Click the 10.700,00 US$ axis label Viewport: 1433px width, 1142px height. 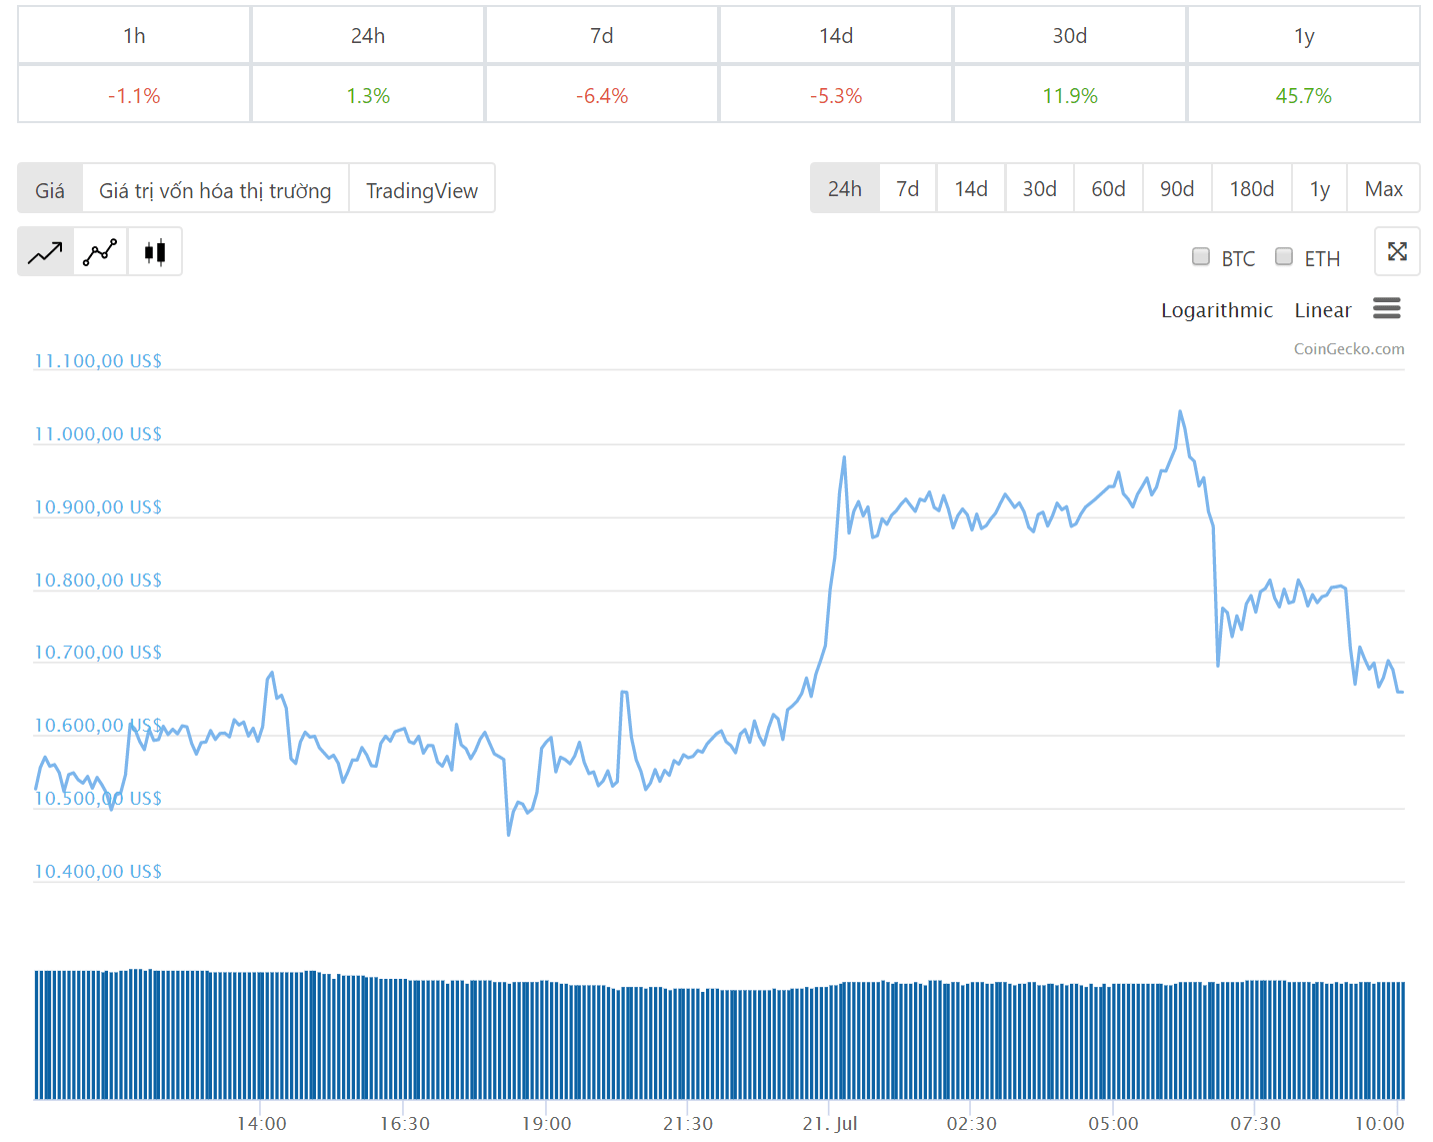[x=98, y=651]
